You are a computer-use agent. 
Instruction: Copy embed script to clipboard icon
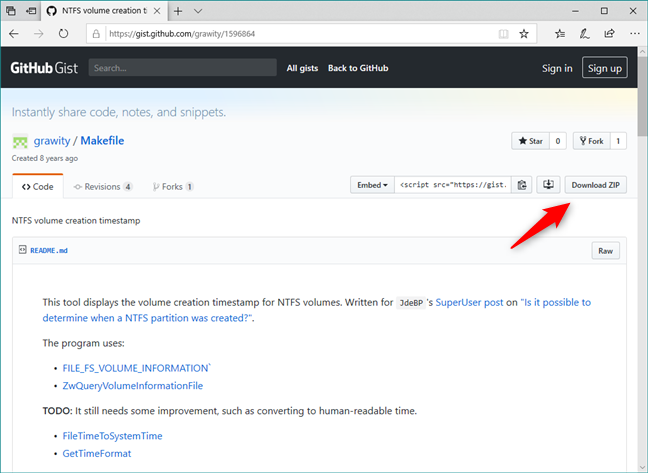pyautogui.click(x=522, y=185)
